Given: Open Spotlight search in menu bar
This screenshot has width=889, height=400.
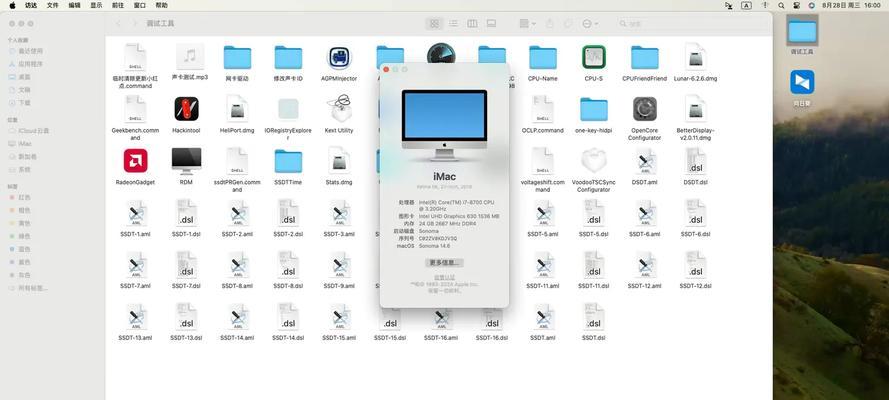Looking at the screenshot, I should point(781,5).
